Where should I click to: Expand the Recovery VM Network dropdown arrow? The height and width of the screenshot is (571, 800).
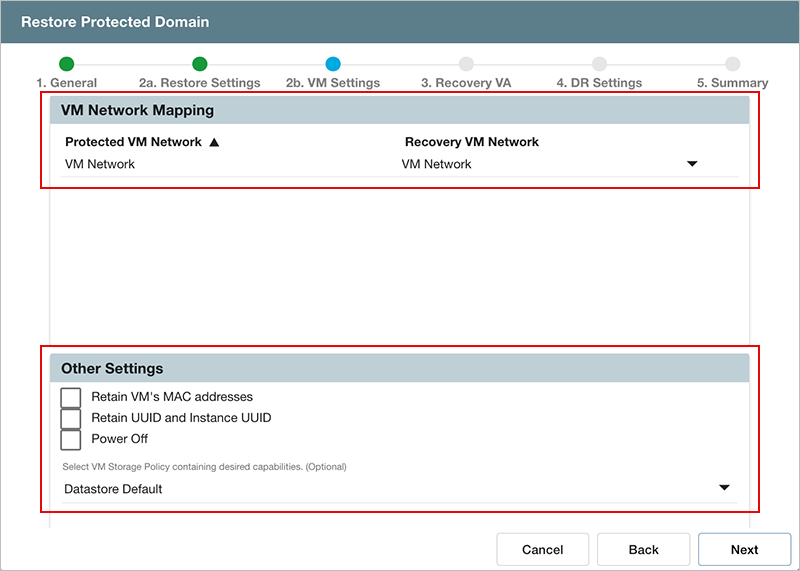click(691, 164)
